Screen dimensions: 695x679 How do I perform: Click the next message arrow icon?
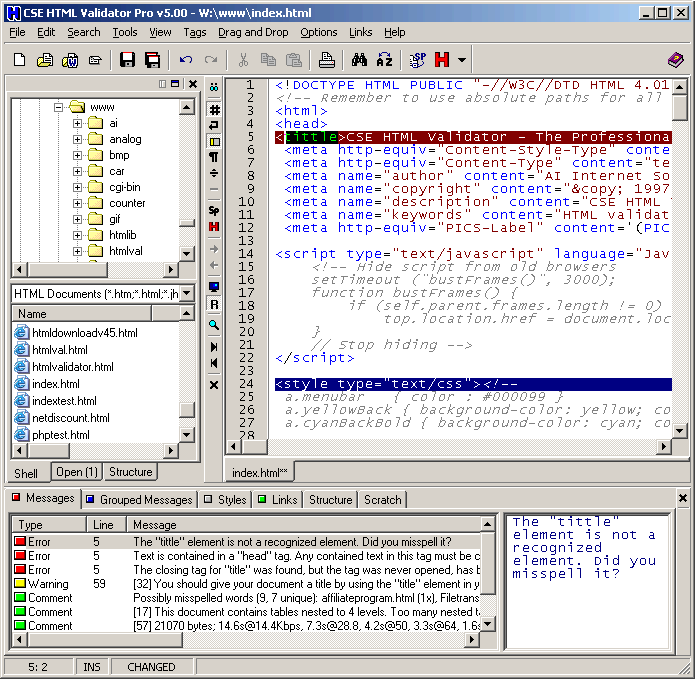click(214, 347)
